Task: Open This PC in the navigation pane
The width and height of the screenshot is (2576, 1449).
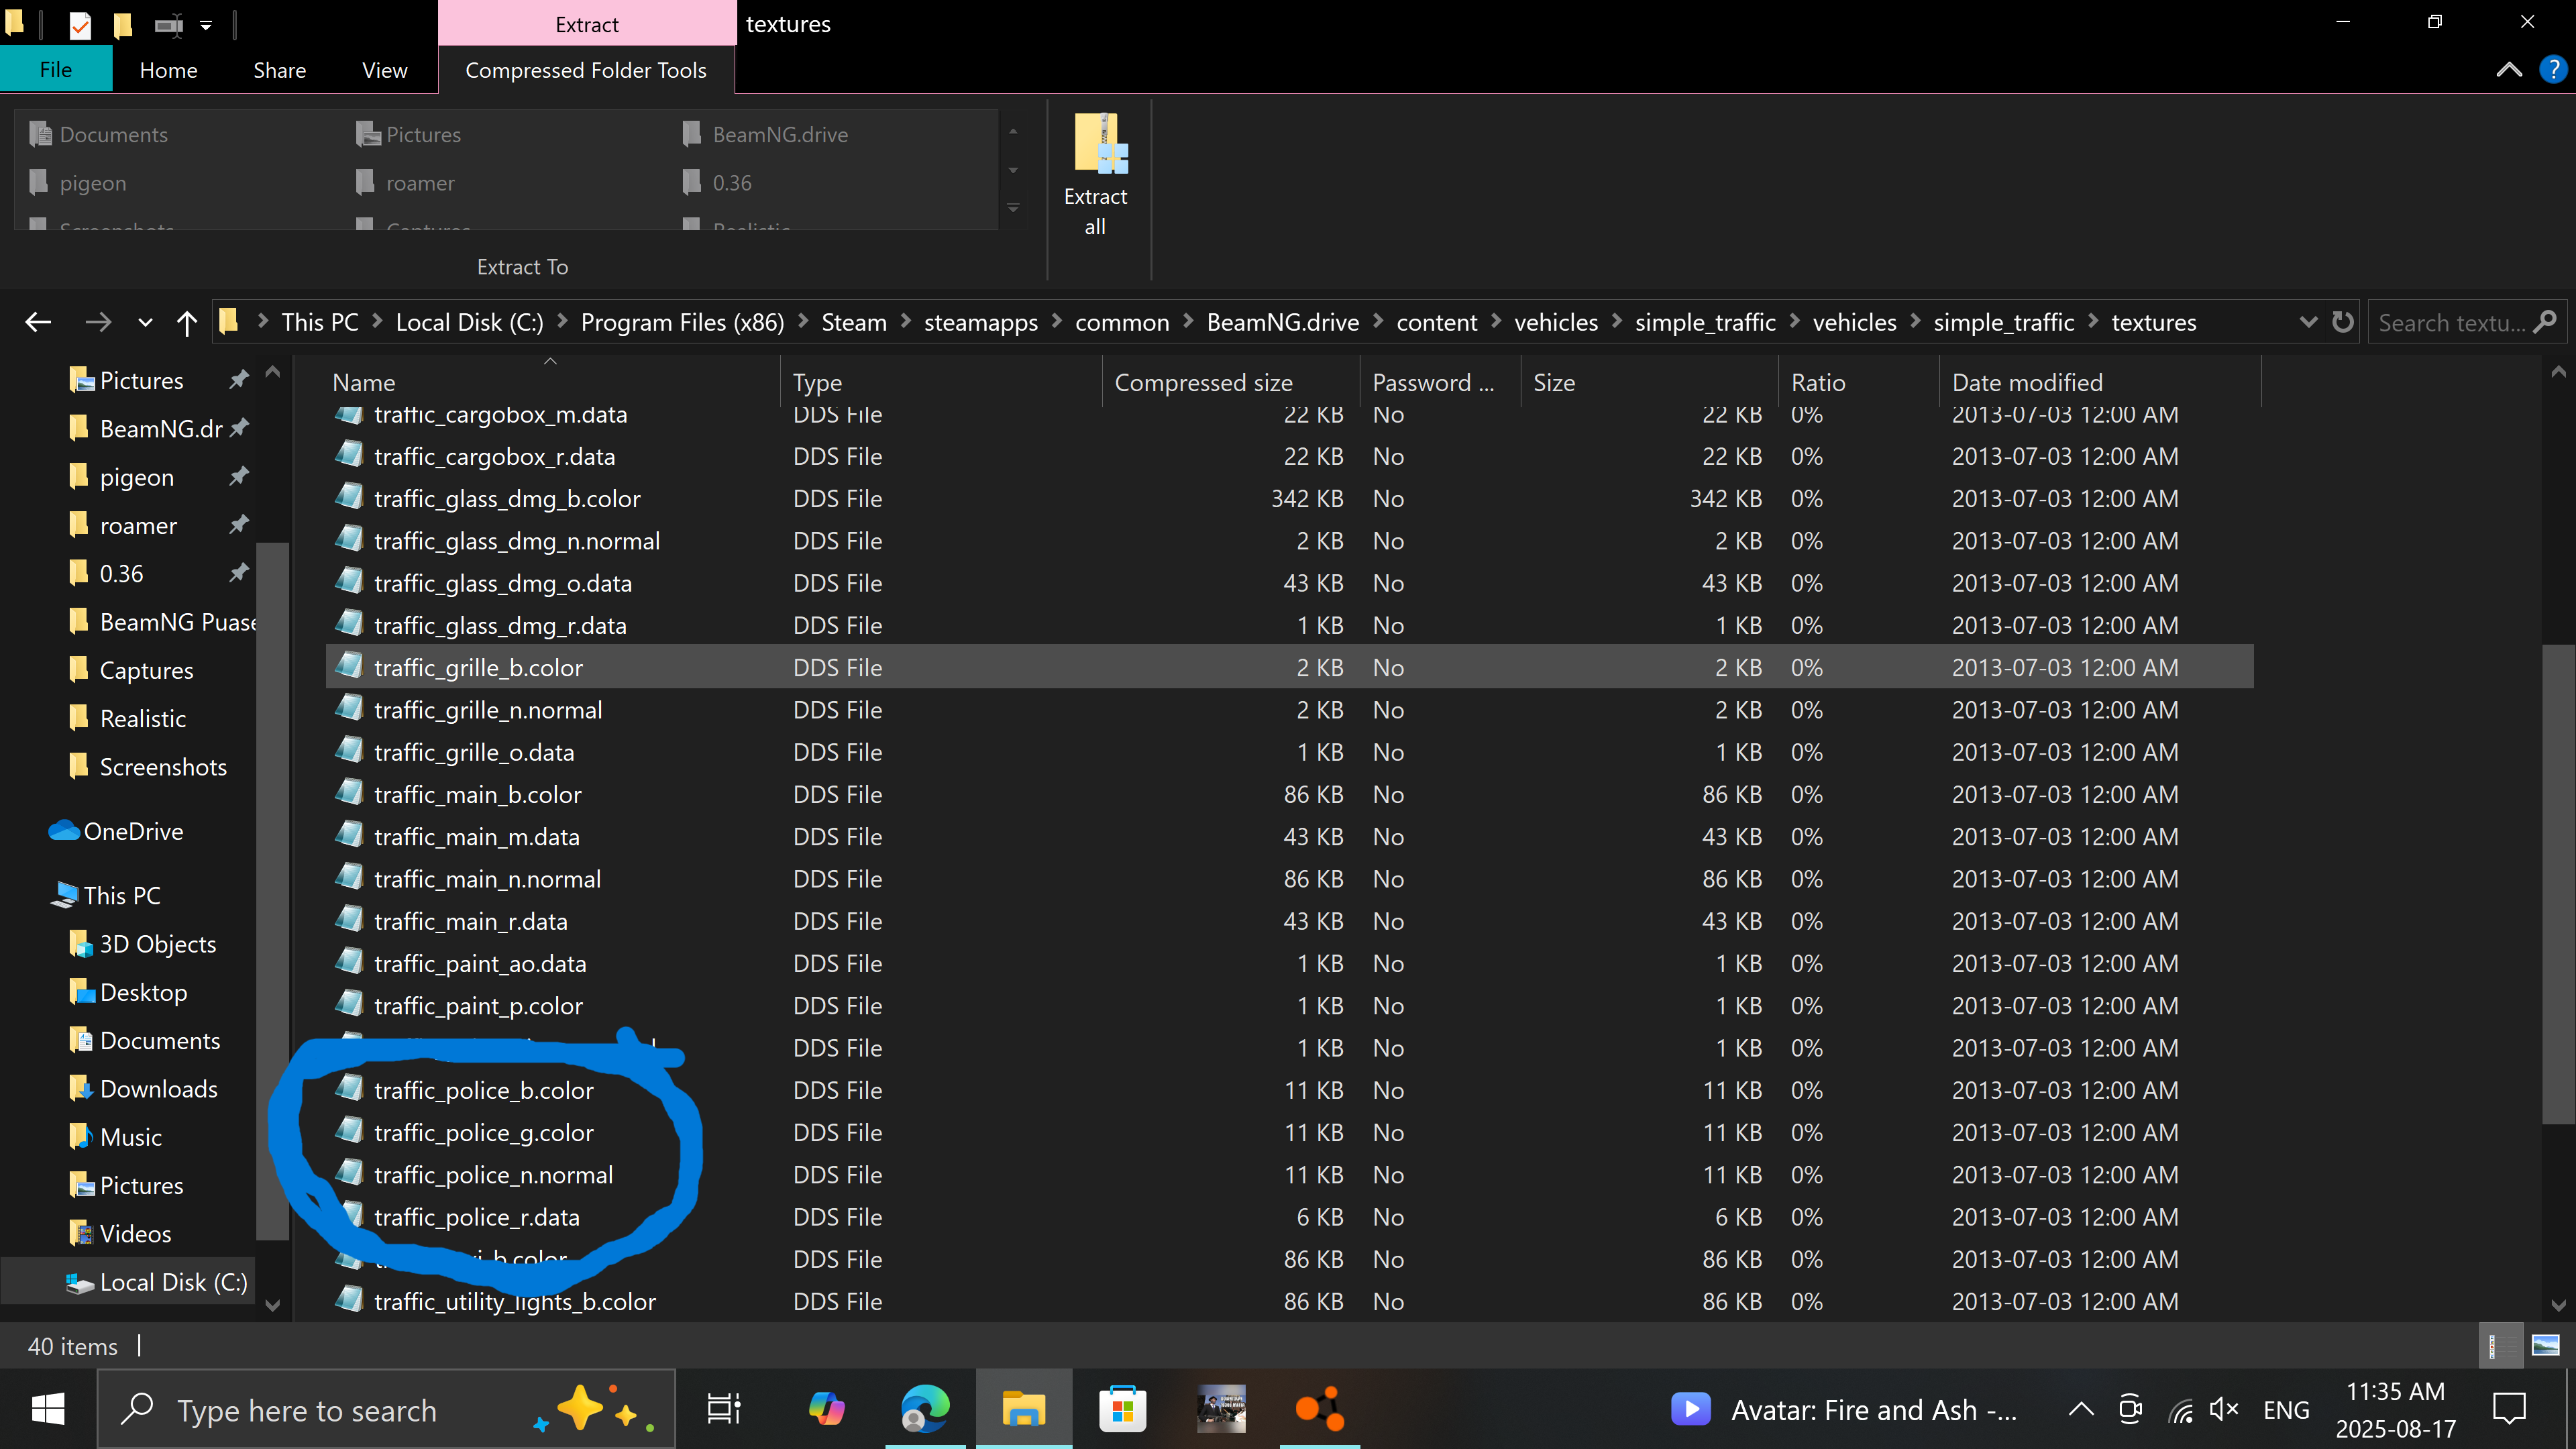Action: [x=105, y=895]
